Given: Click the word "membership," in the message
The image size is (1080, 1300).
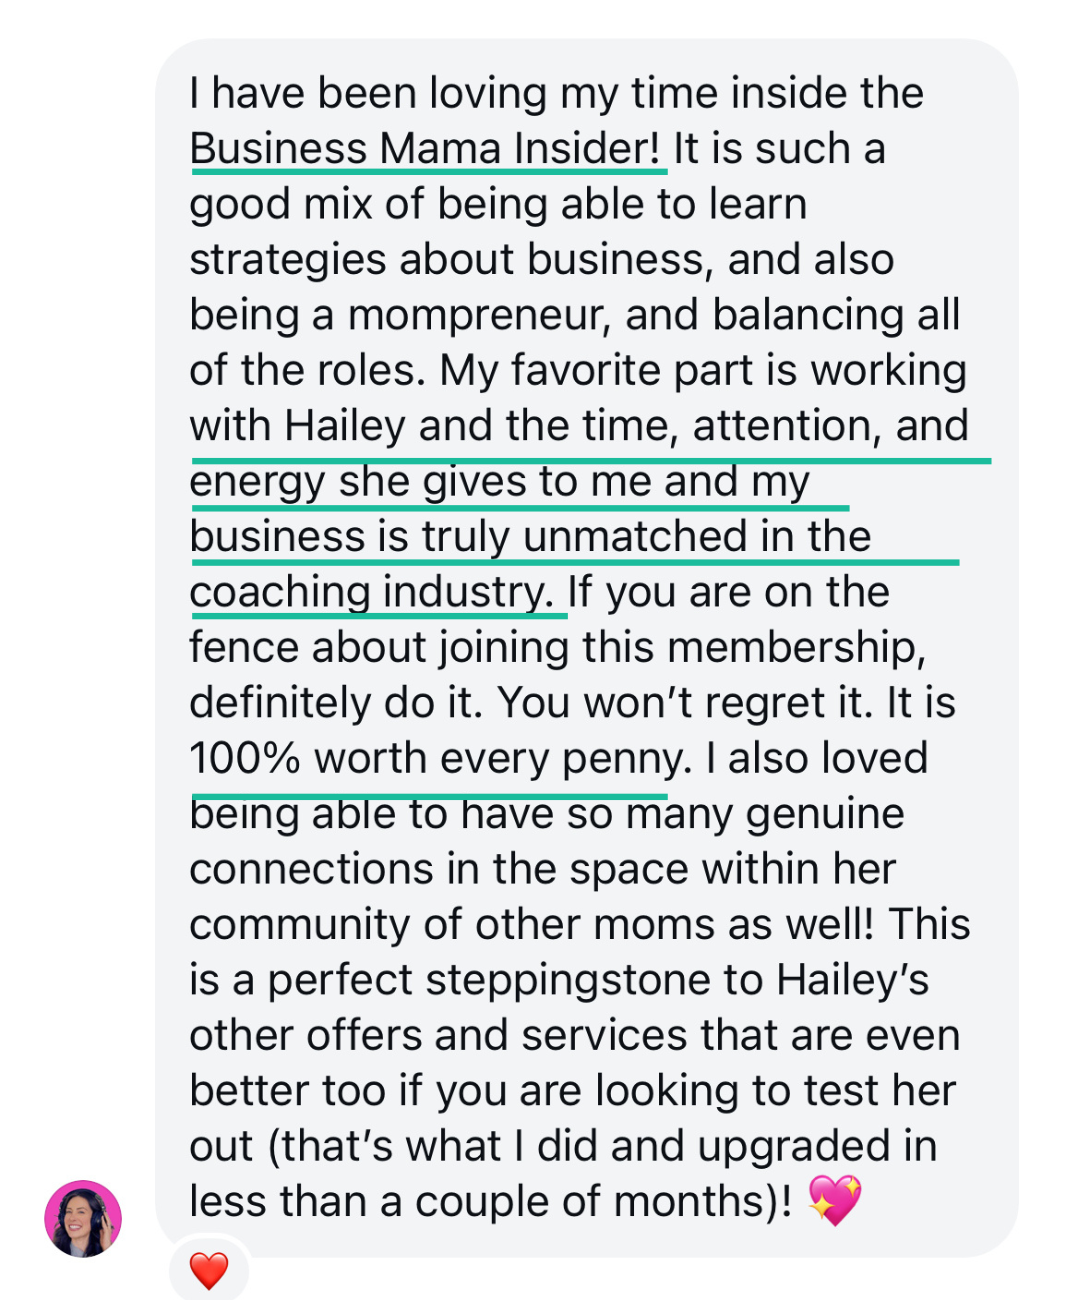Looking at the screenshot, I should coord(796,648).
